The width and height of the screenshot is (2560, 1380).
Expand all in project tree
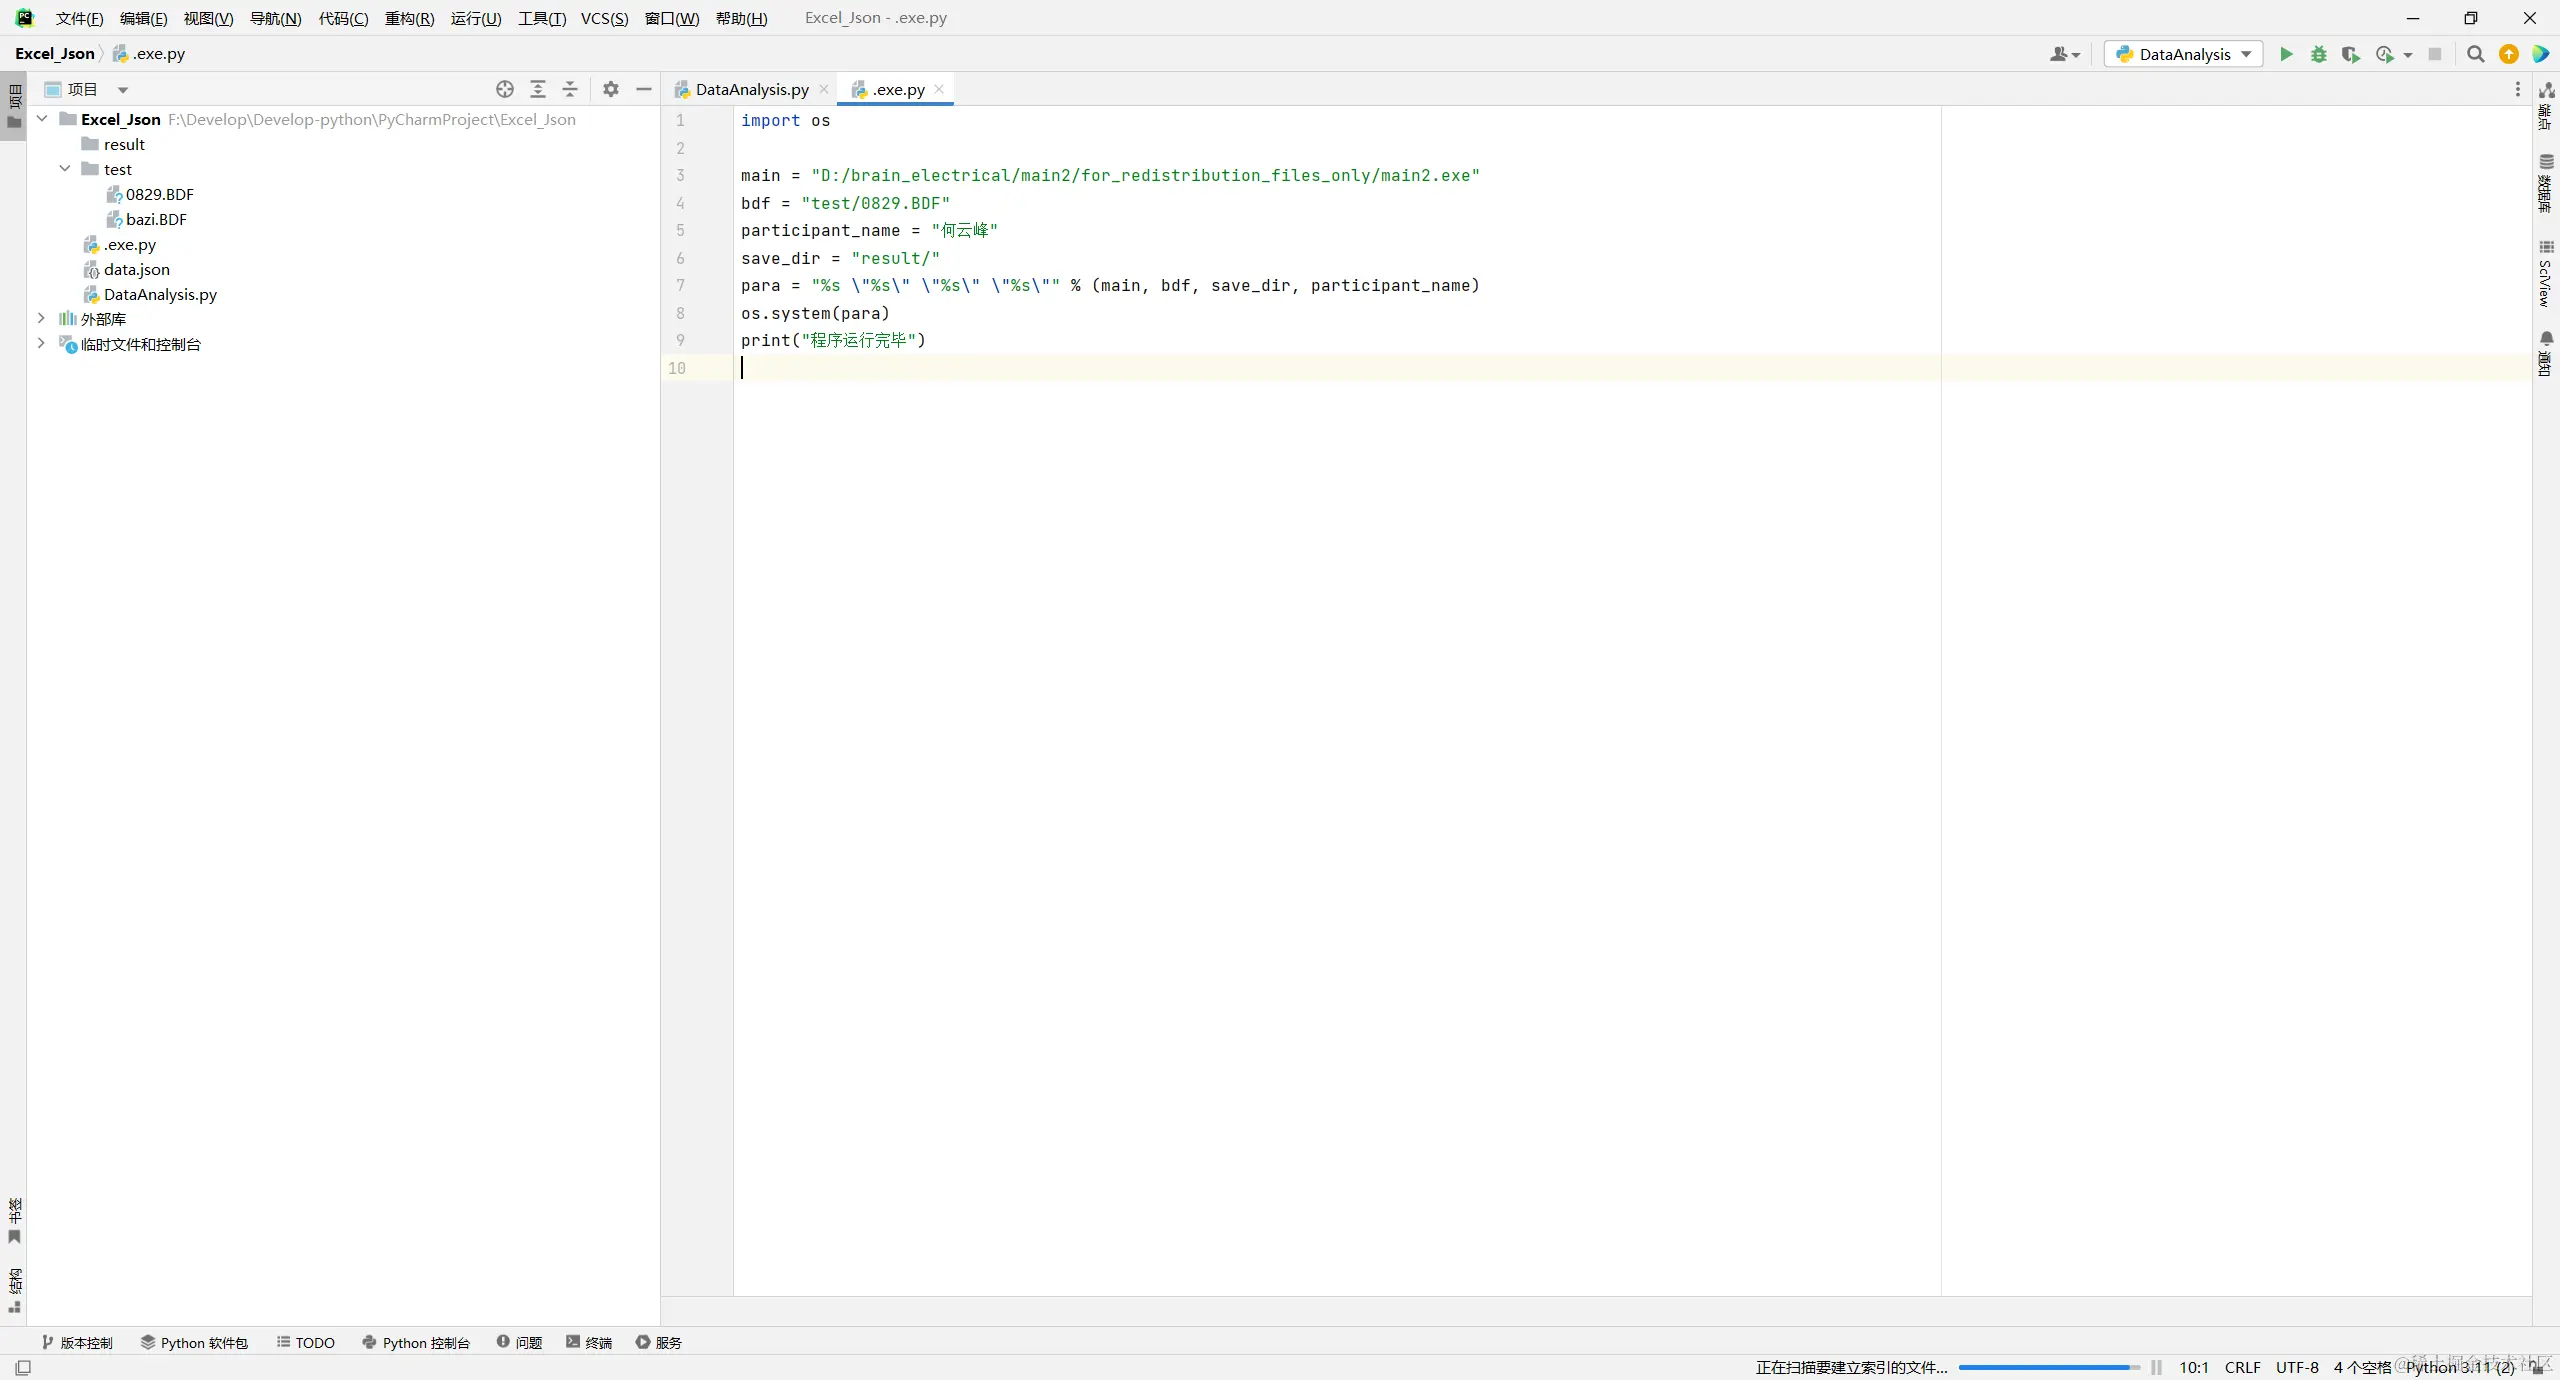pyautogui.click(x=538, y=89)
